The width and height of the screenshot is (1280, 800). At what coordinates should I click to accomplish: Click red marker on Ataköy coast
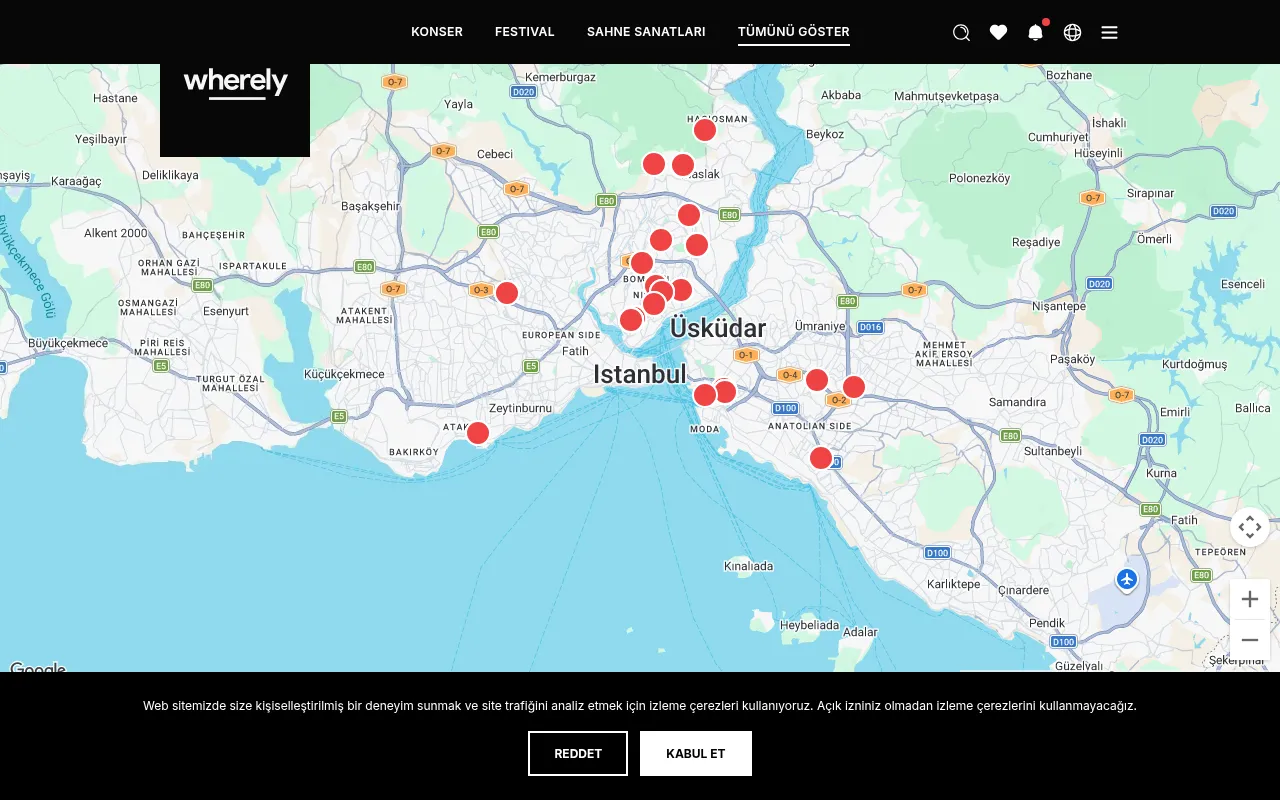tap(478, 433)
